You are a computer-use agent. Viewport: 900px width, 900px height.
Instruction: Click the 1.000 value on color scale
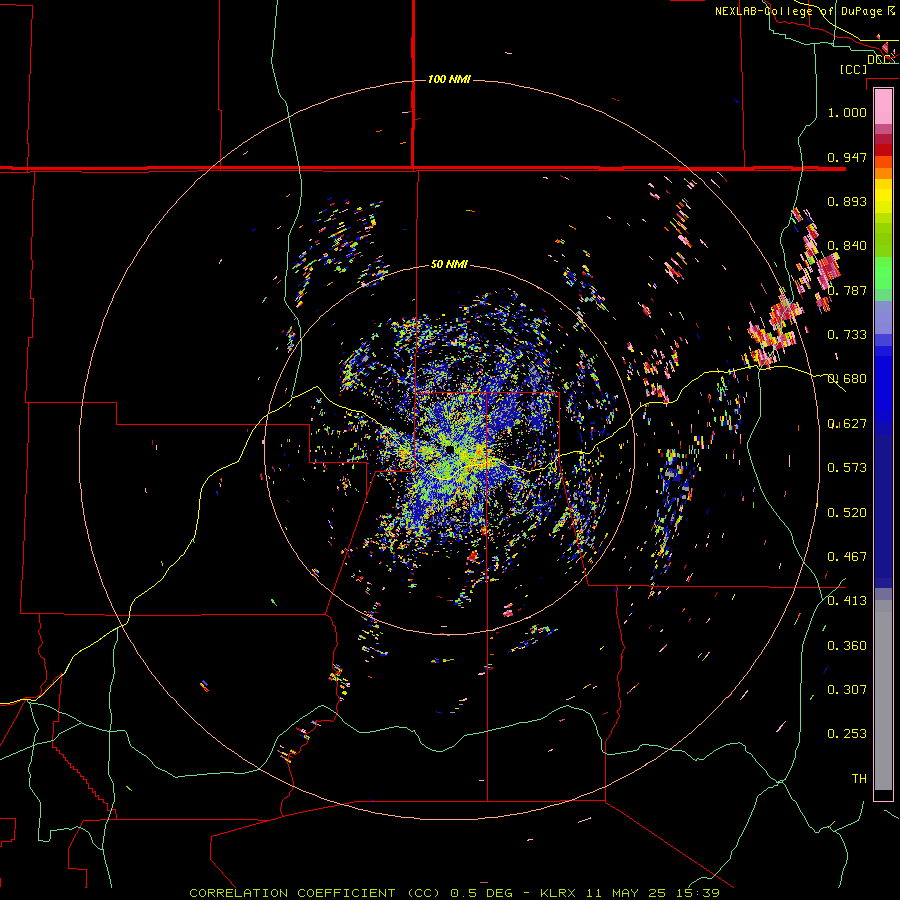(x=847, y=112)
